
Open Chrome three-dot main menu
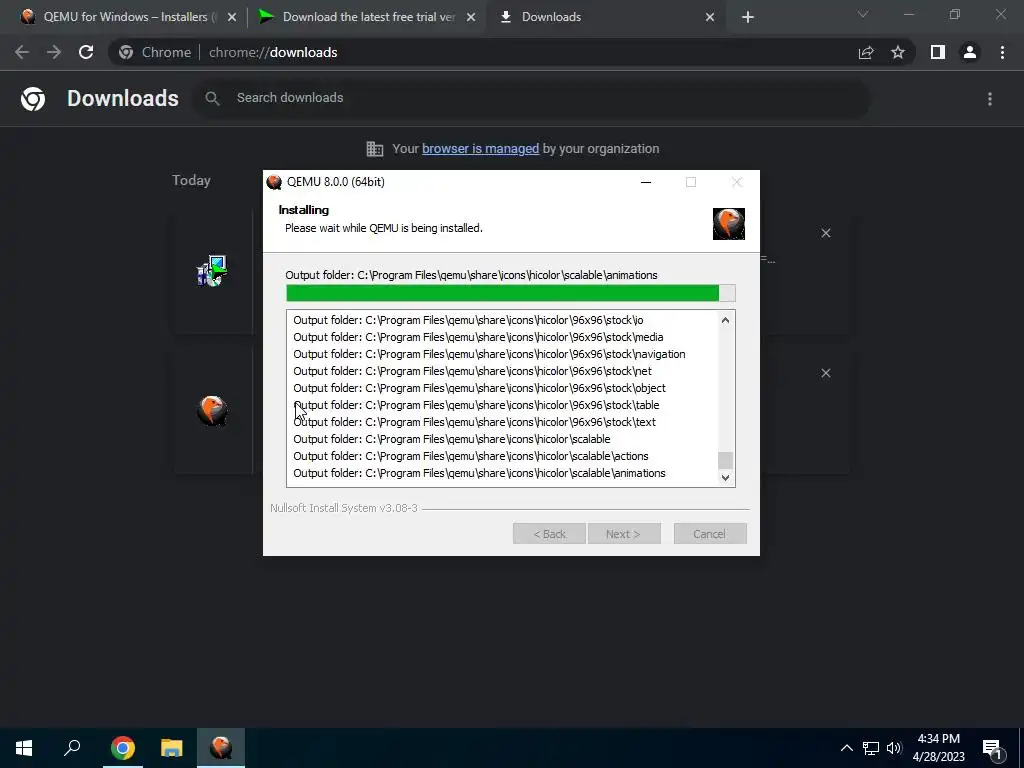1002,52
